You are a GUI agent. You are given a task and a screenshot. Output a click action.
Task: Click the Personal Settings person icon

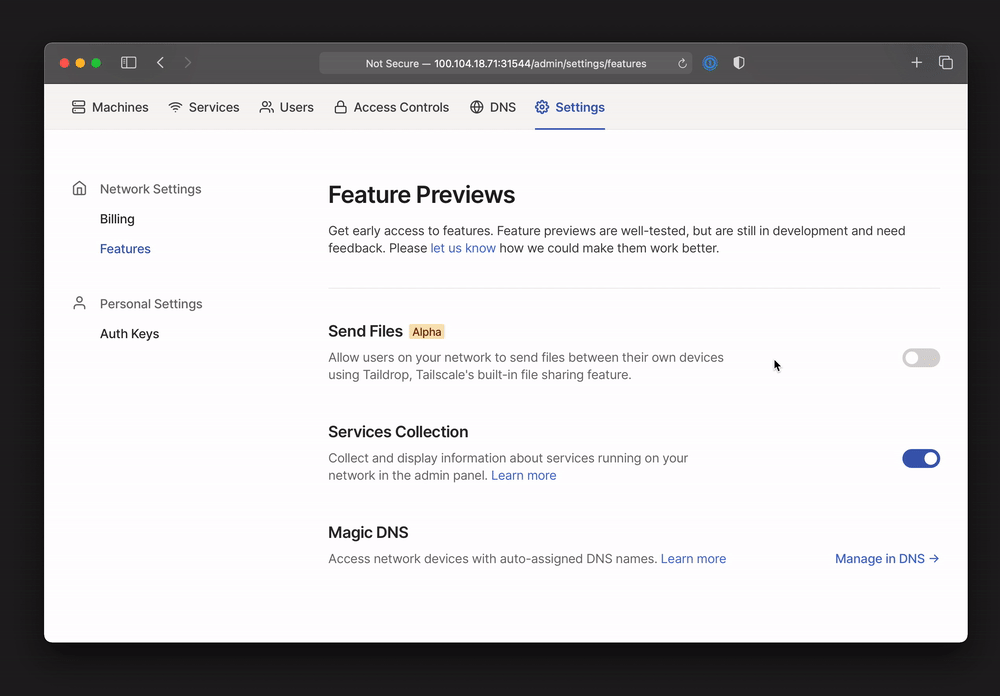click(79, 303)
